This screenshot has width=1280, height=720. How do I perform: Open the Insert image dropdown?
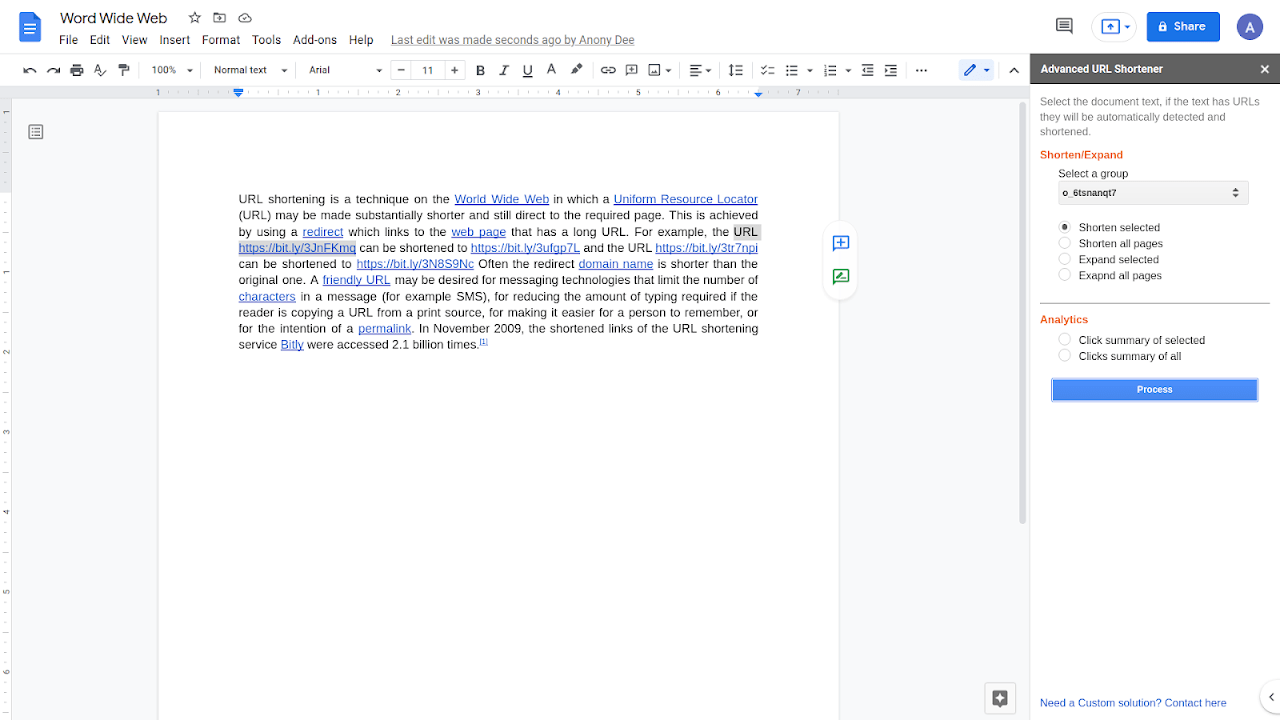(x=659, y=70)
